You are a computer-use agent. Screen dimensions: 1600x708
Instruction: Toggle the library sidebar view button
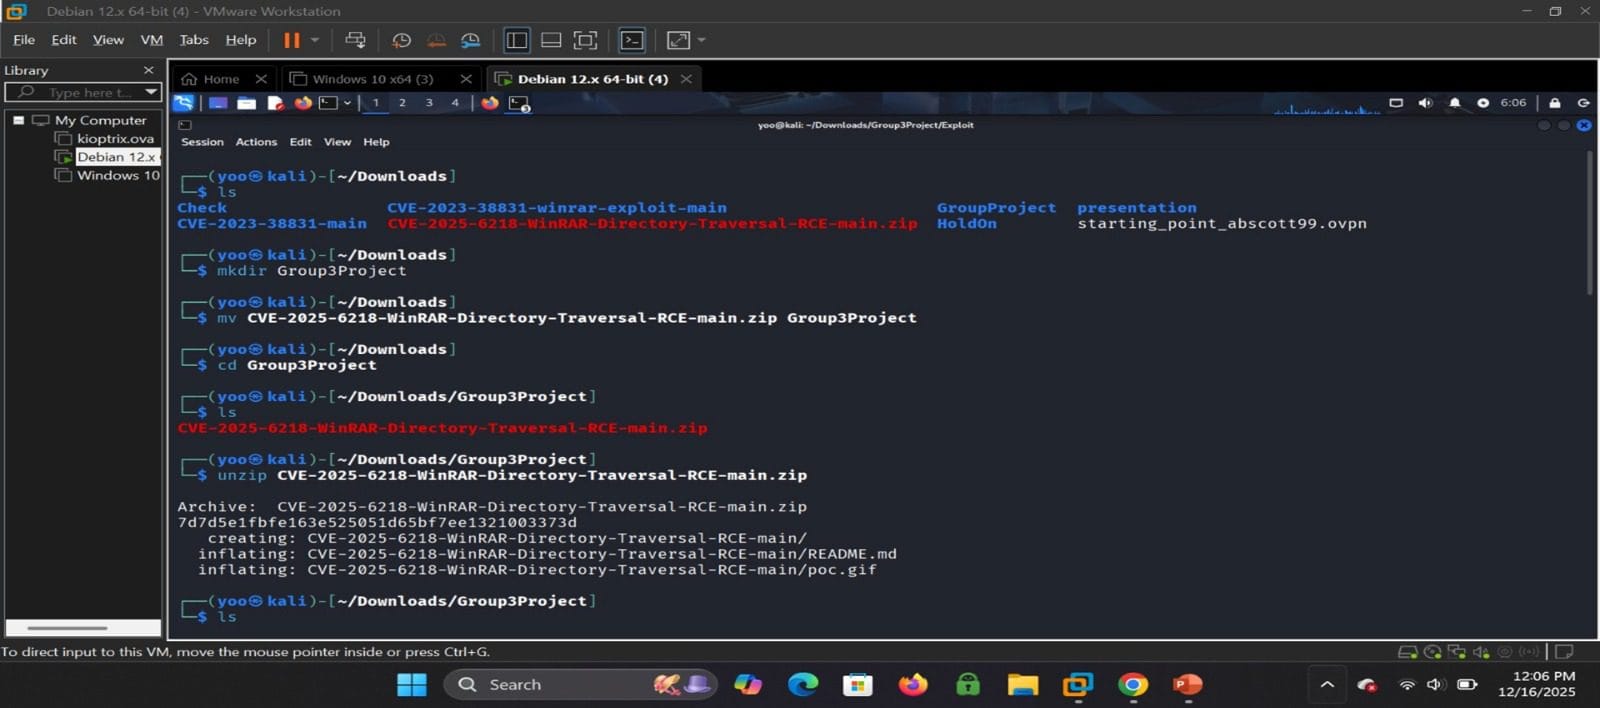click(517, 40)
